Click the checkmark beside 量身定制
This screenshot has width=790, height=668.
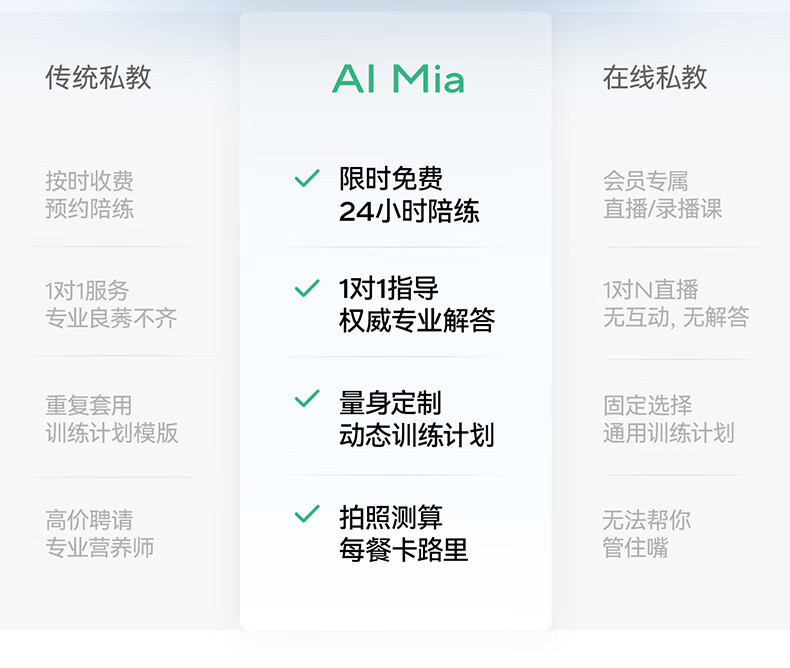[306, 400]
